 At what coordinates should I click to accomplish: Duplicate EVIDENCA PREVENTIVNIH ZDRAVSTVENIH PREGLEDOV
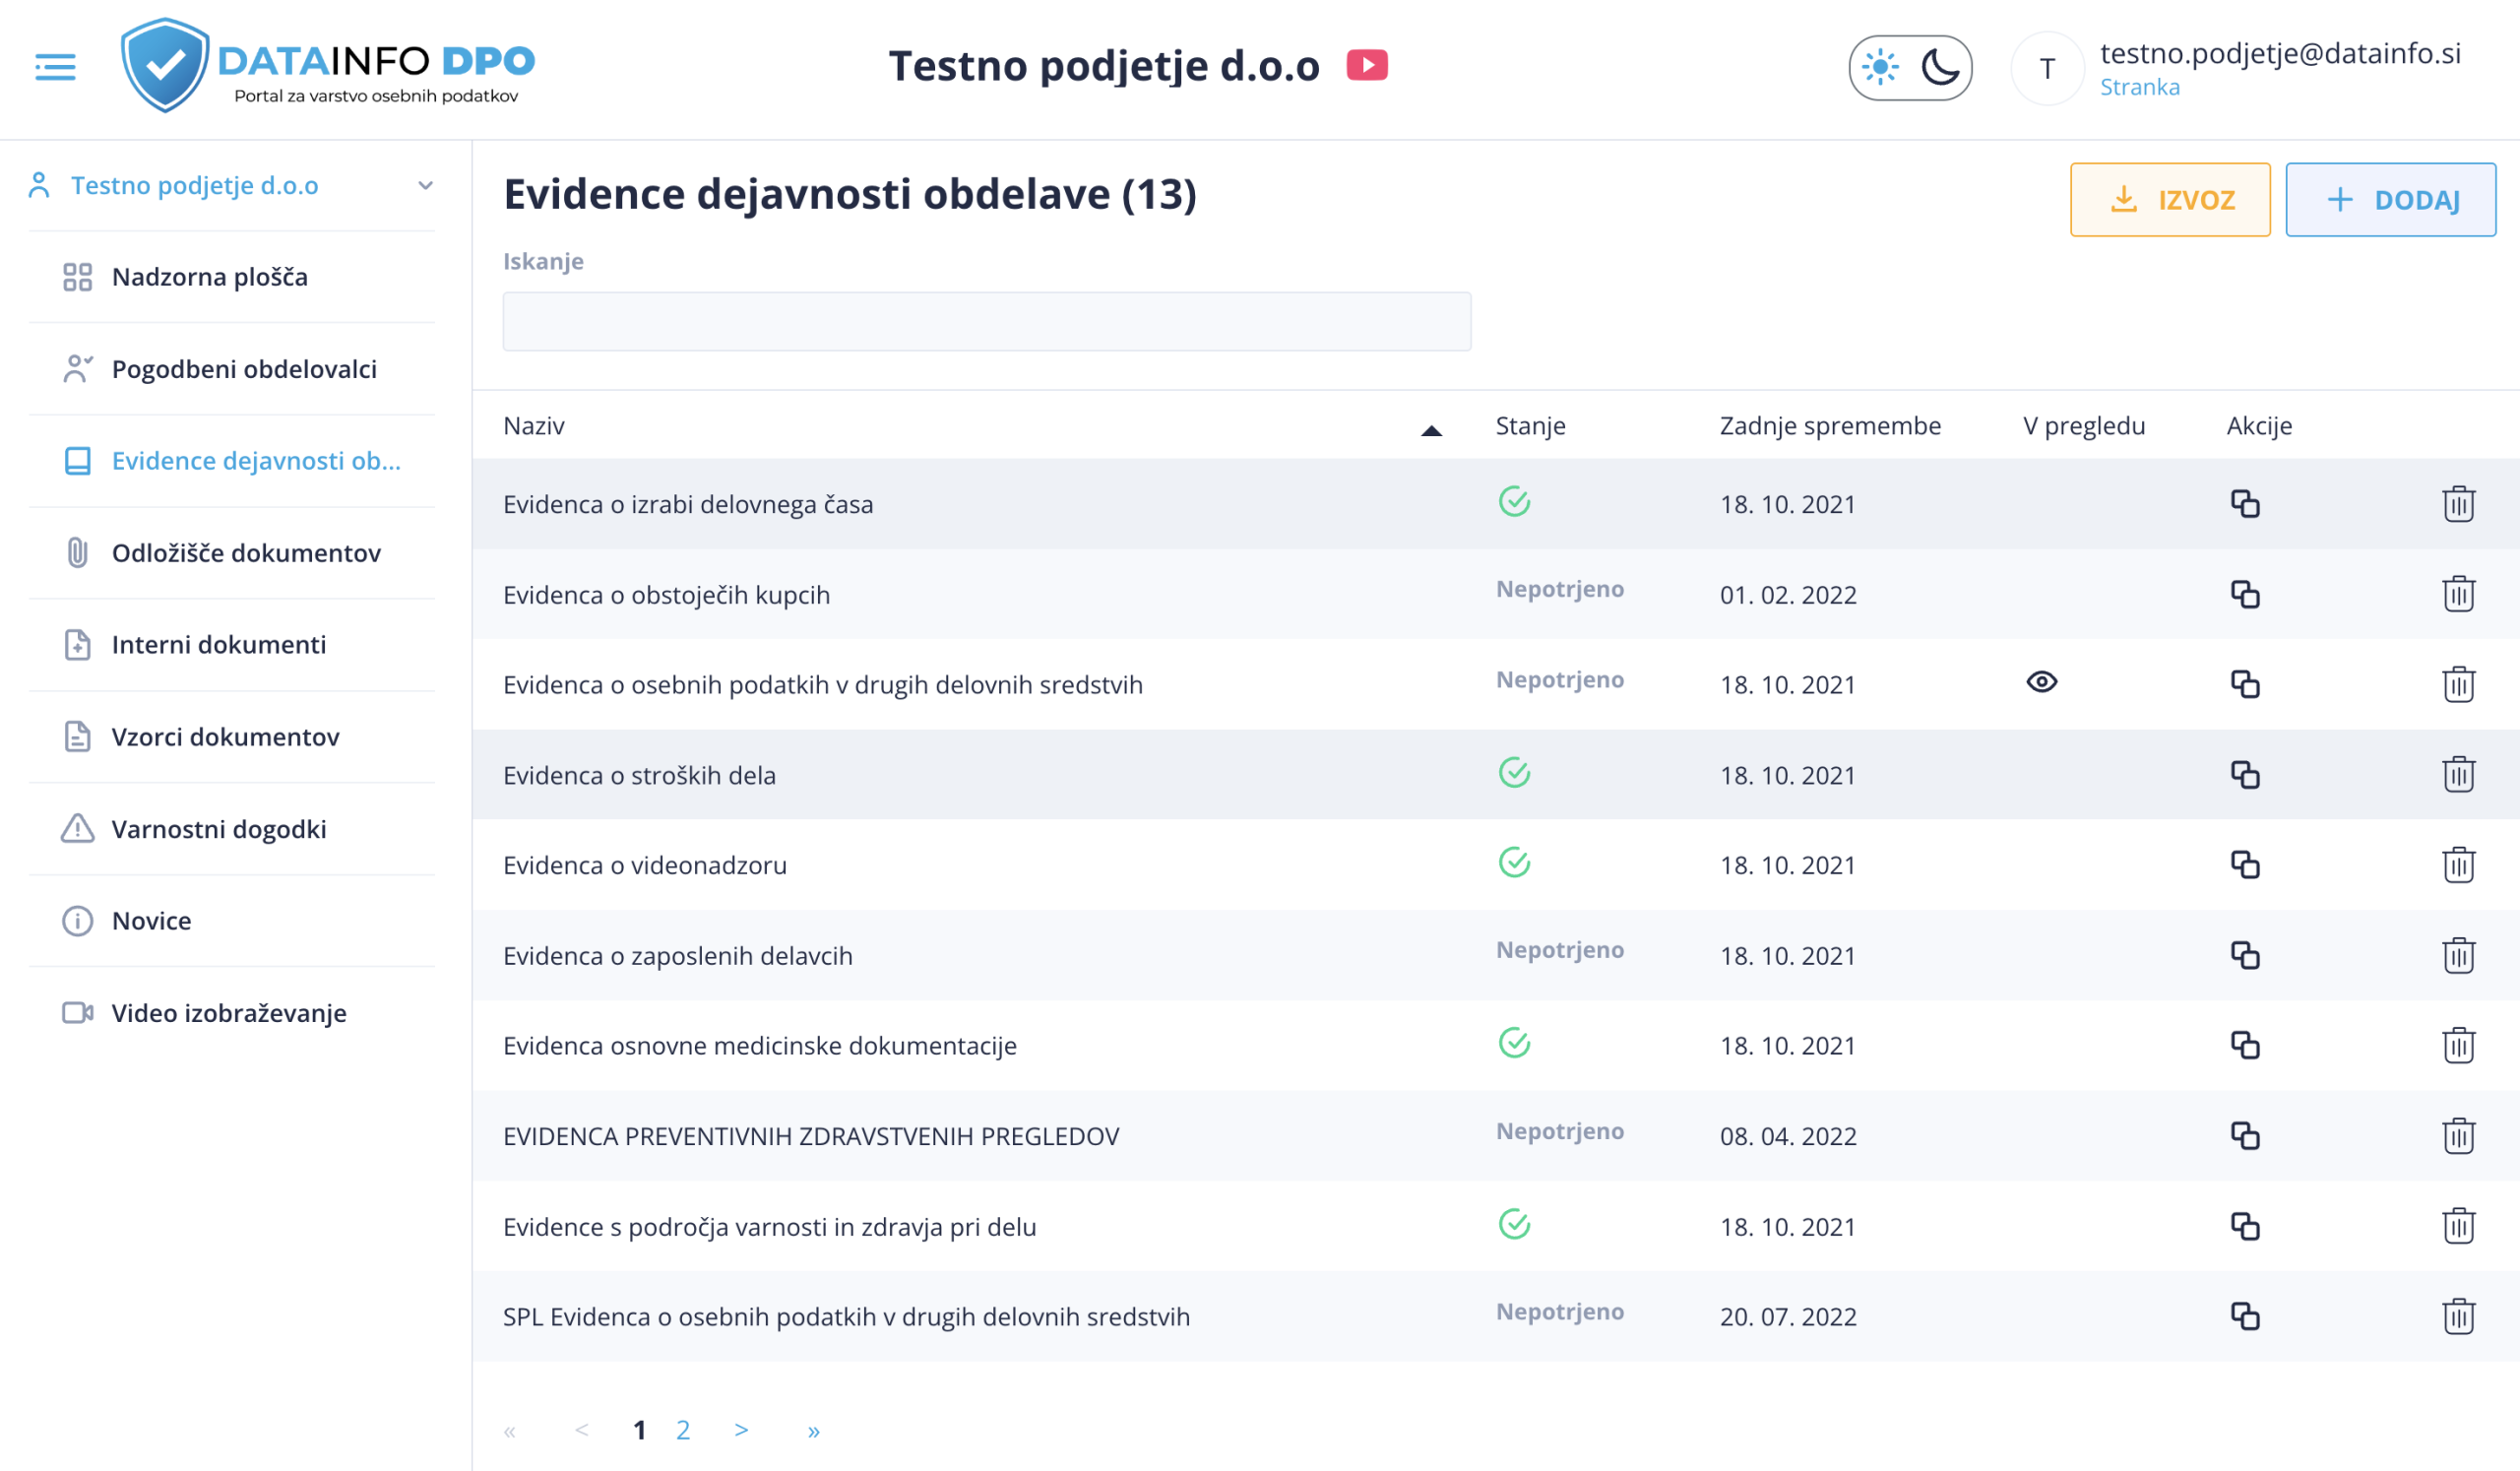tap(2245, 1136)
